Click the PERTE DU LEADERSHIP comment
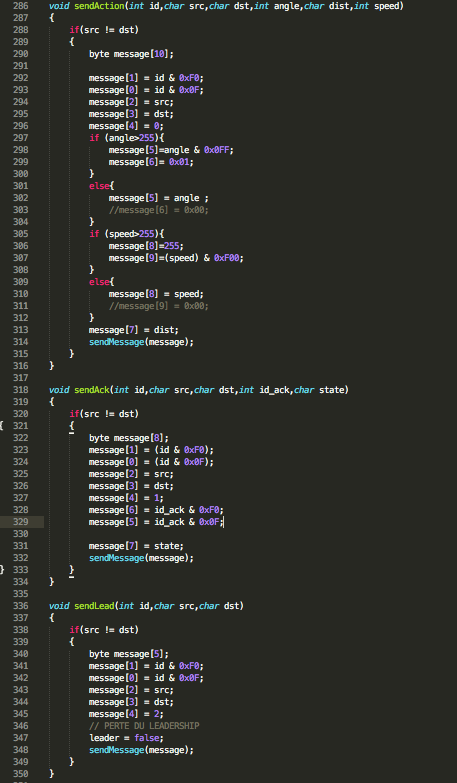The image size is (457, 783). pos(144,726)
